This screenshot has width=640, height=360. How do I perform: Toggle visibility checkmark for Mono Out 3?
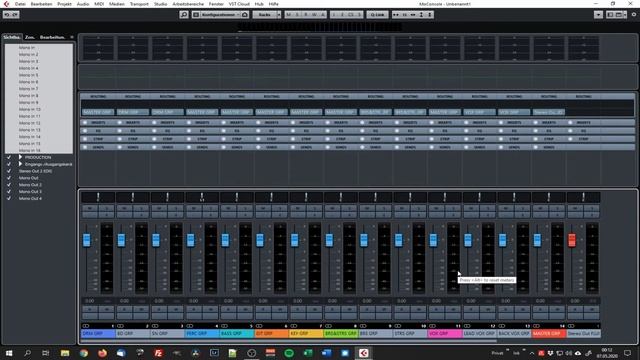[x=9, y=191]
